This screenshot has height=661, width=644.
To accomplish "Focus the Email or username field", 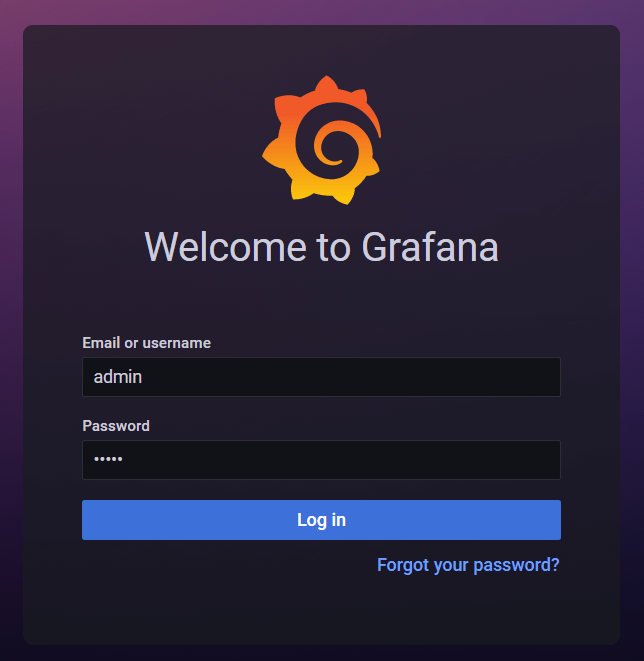I will [321, 377].
